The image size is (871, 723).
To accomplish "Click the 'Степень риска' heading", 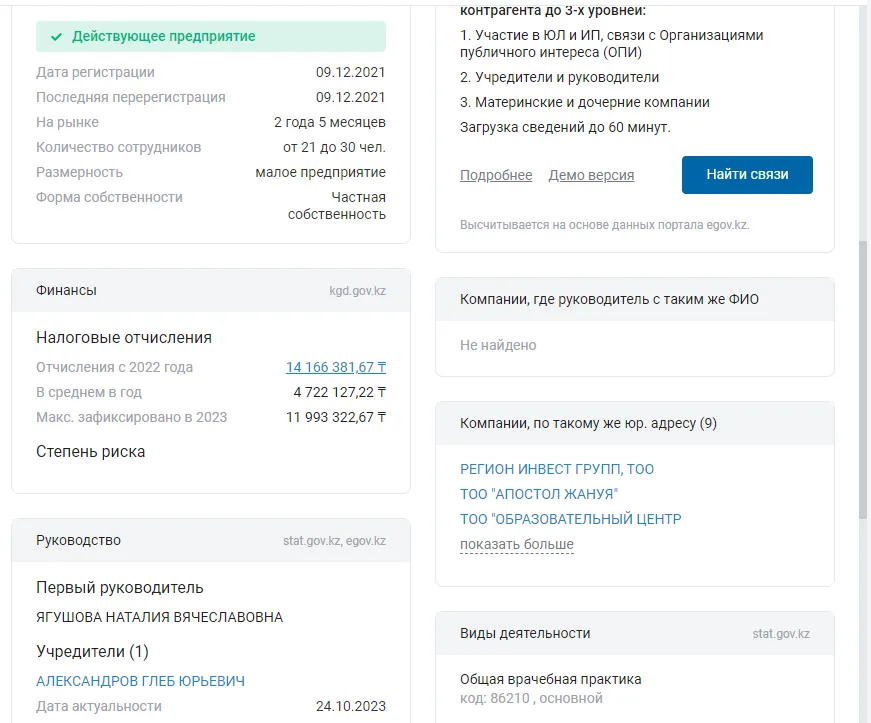I will 91,451.
